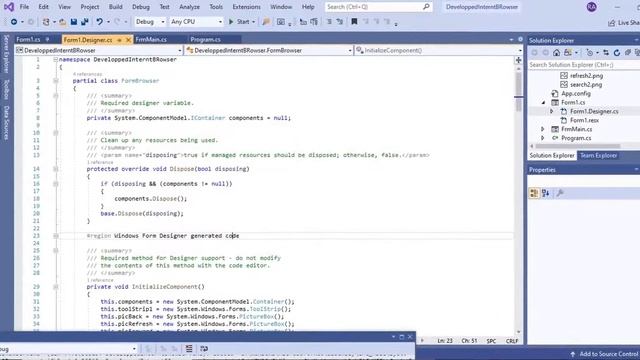This screenshot has width=640, height=360.
Task: Toggle word wrap in the Output window
Action: tap(204, 348)
